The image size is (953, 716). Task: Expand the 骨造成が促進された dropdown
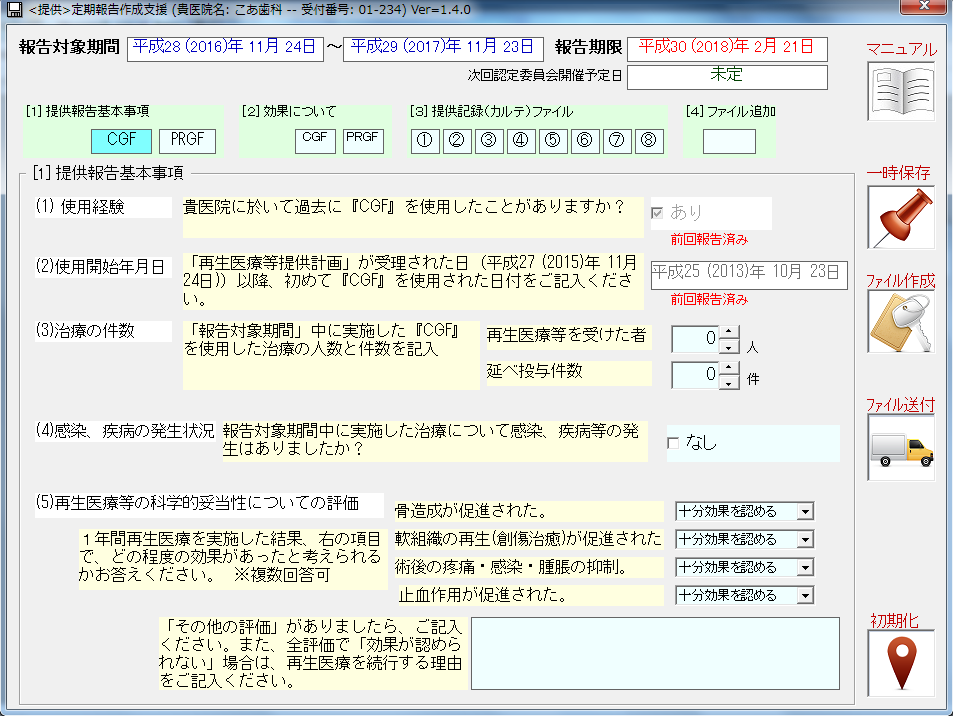(805, 512)
